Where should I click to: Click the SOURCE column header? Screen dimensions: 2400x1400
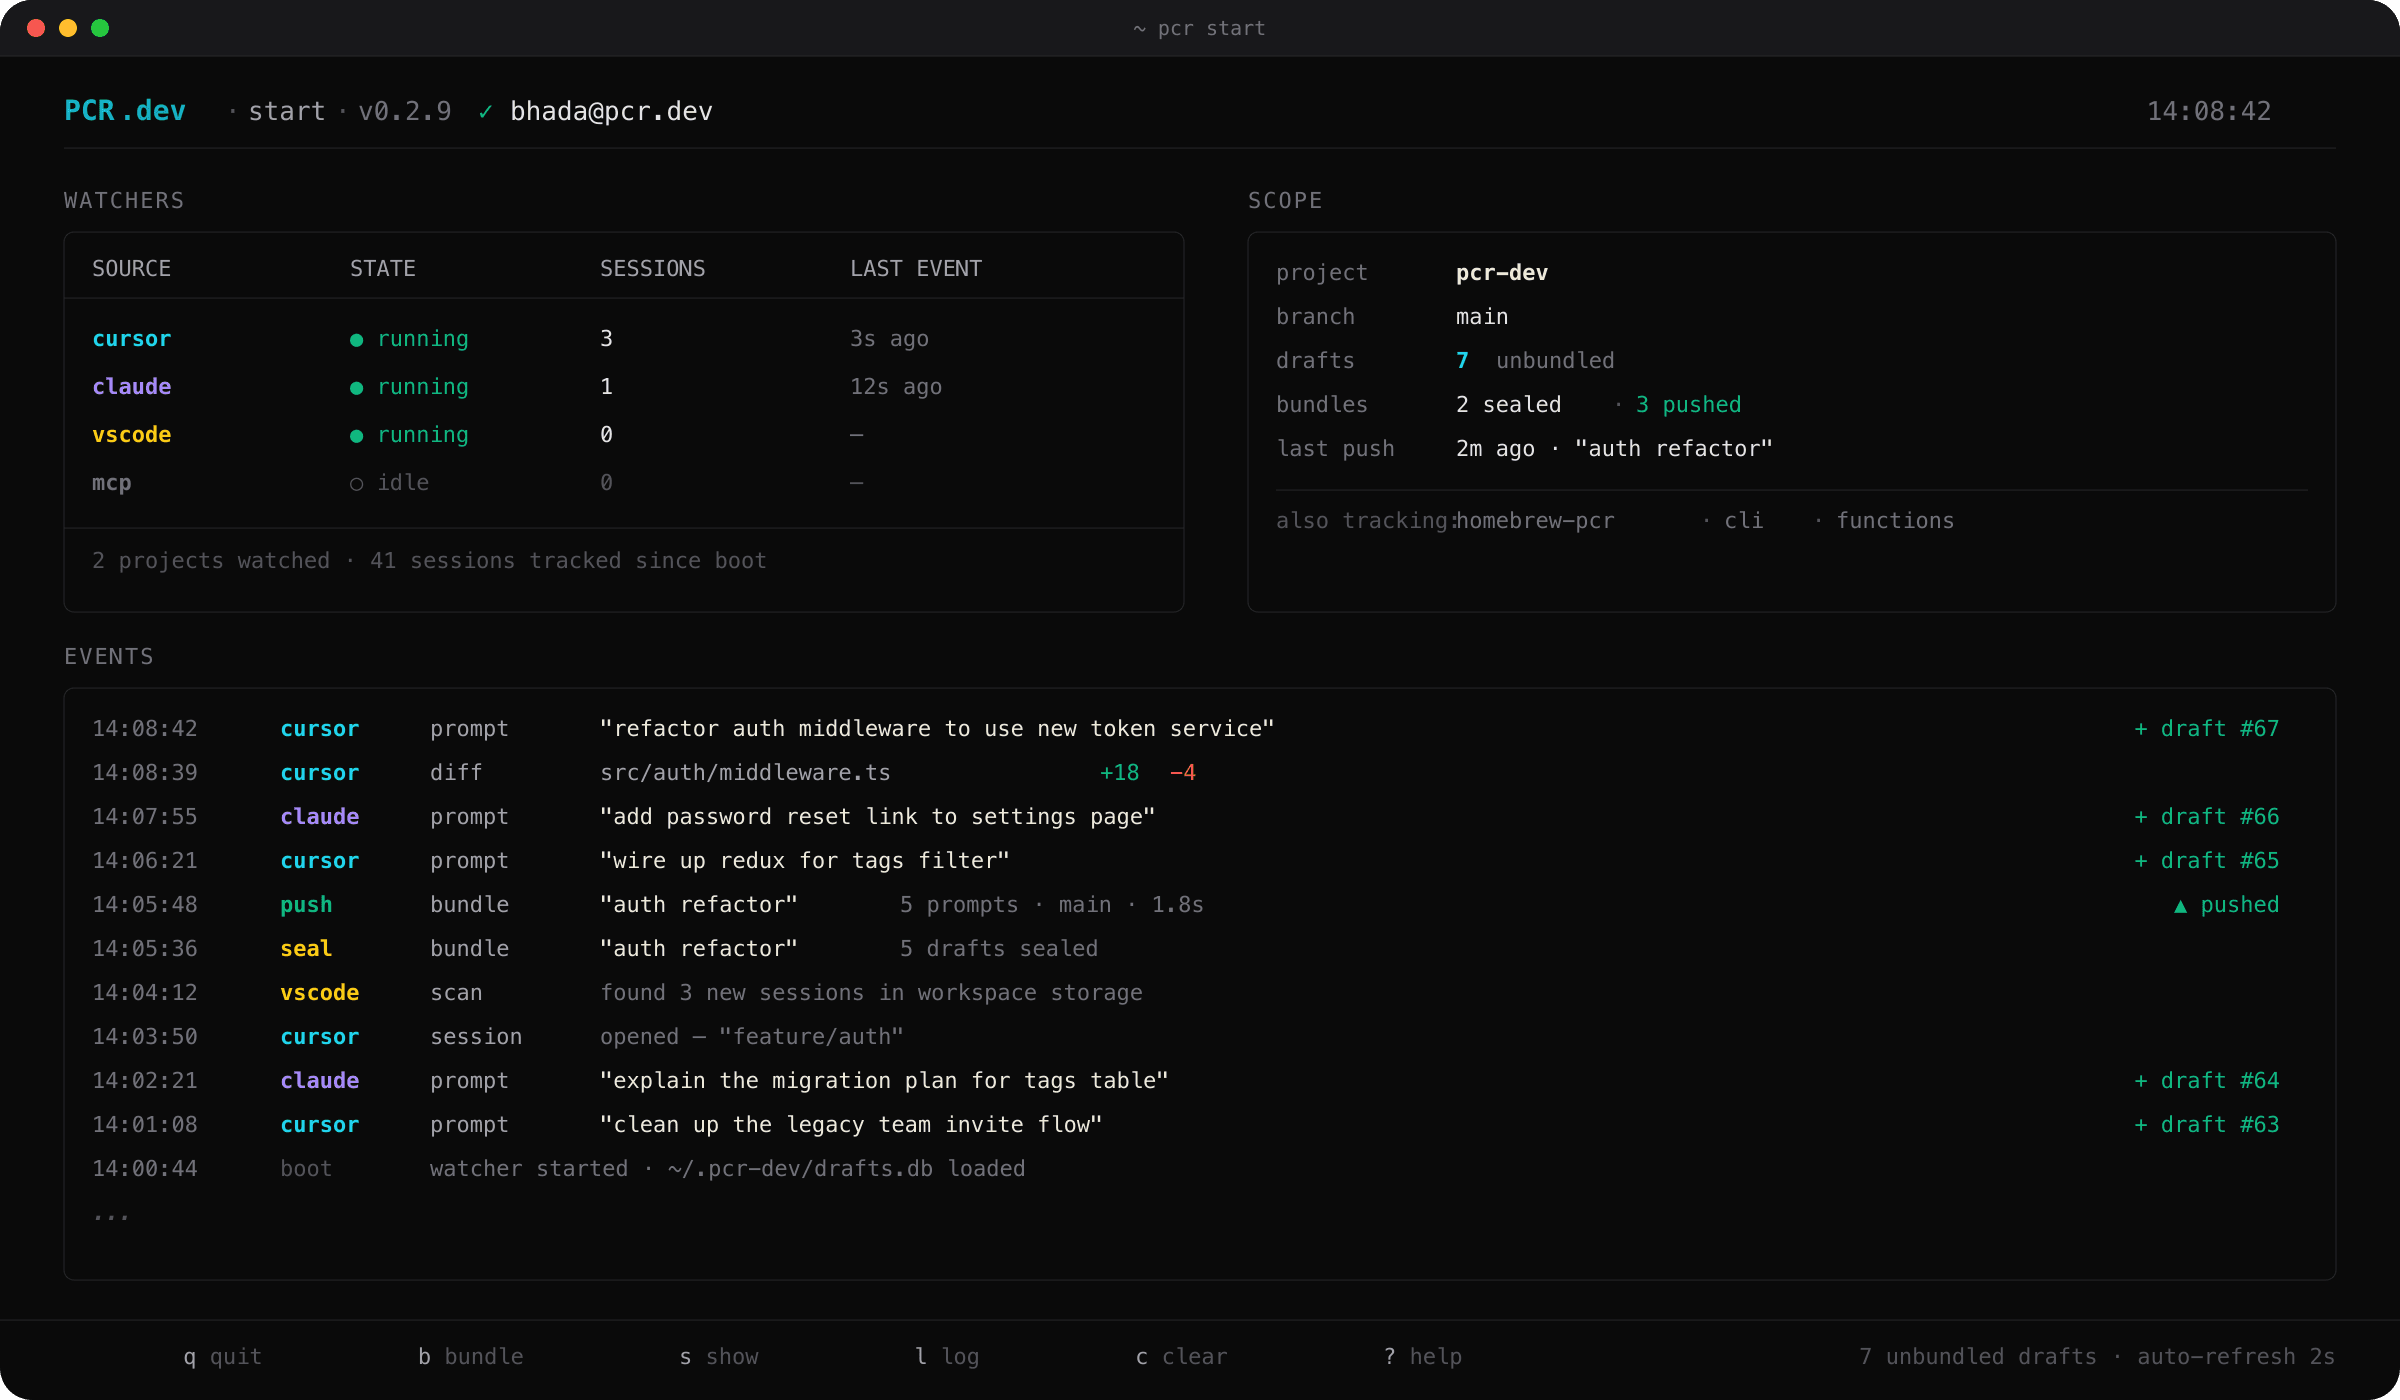[x=132, y=268]
